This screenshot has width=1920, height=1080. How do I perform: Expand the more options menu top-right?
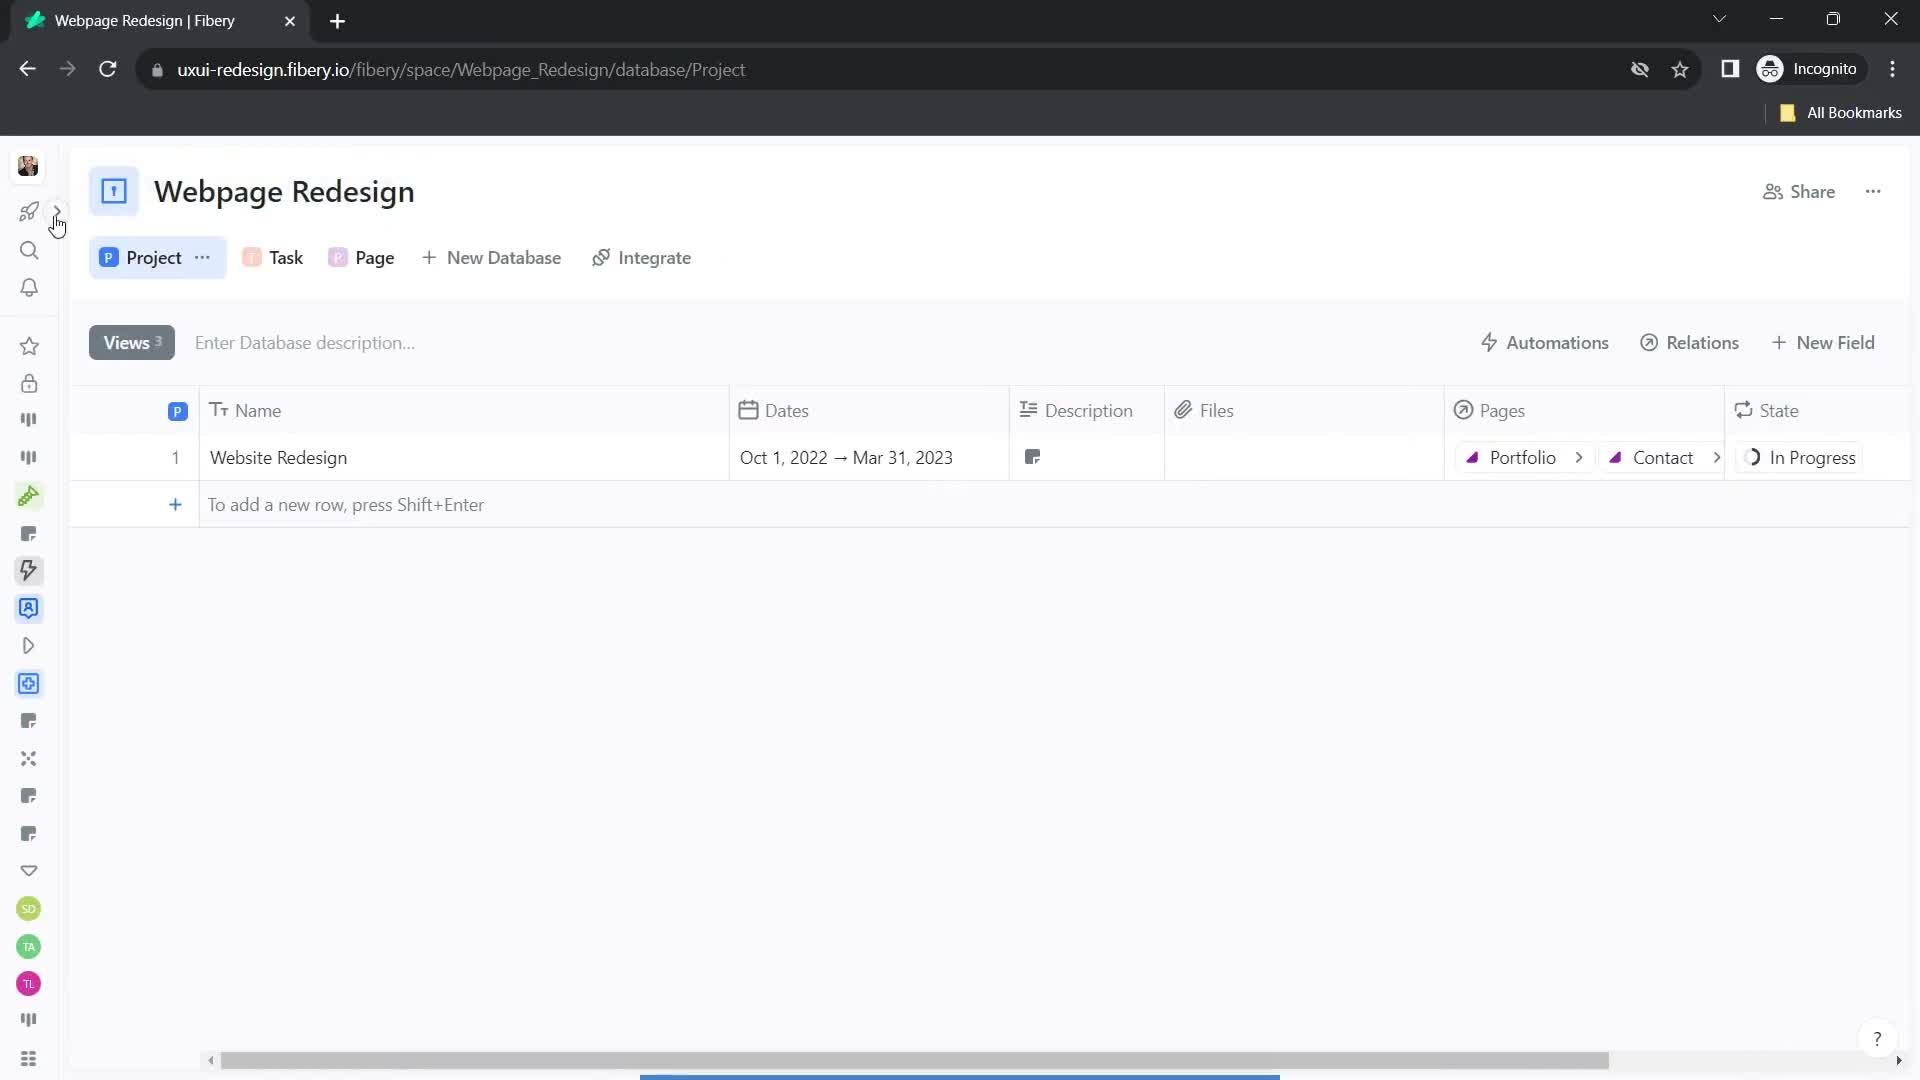tap(1874, 191)
